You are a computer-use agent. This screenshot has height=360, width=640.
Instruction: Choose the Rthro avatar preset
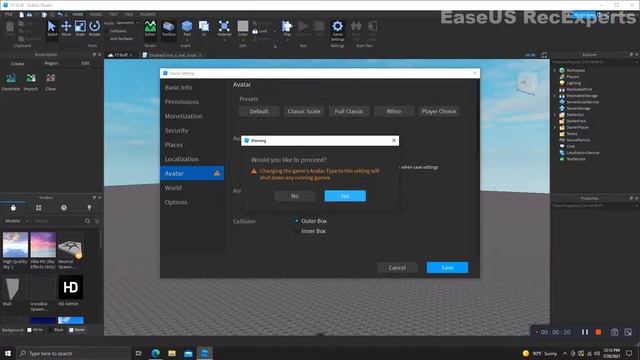click(x=393, y=111)
